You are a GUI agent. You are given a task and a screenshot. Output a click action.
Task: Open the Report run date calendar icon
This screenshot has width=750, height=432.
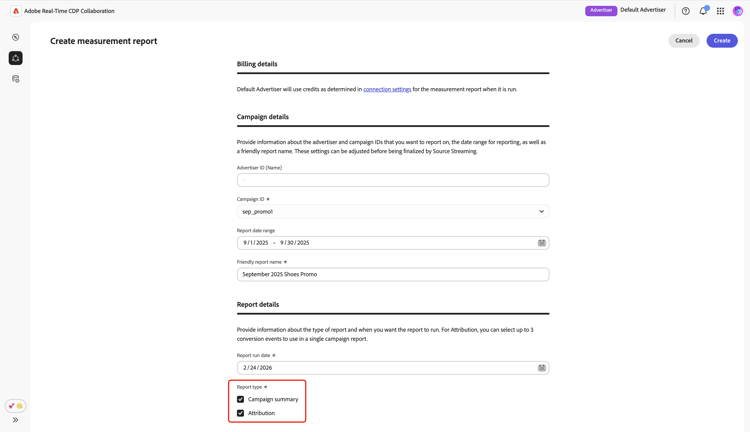(541, 367)
